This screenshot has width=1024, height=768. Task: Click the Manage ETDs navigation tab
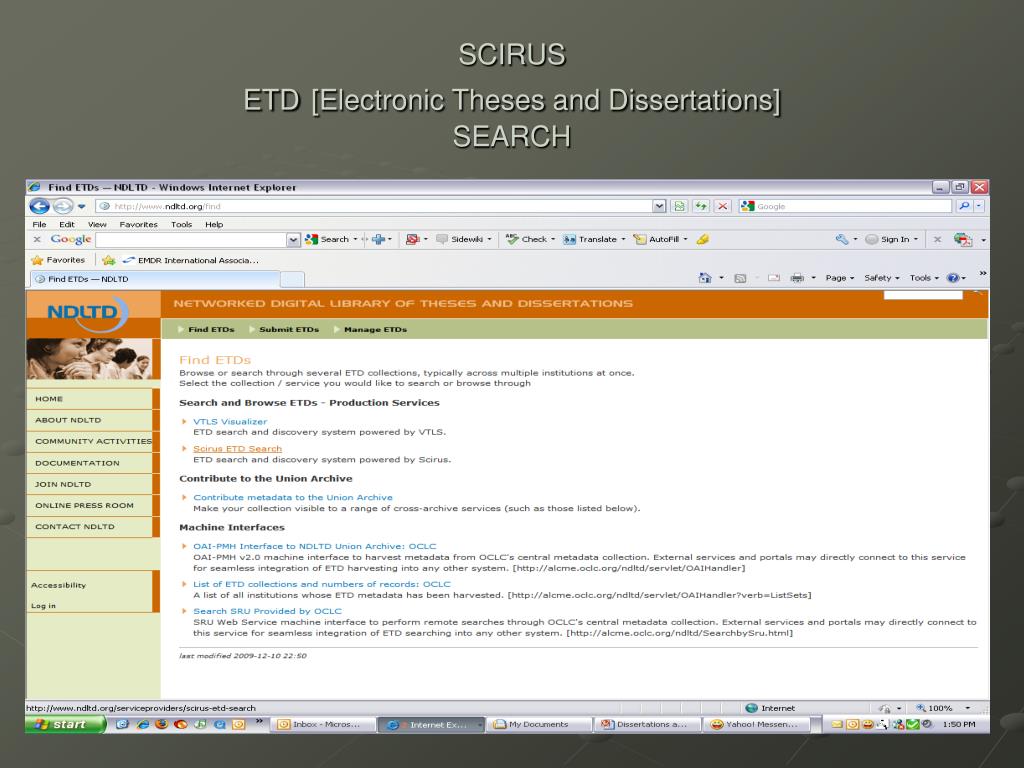tap(375, 330)
